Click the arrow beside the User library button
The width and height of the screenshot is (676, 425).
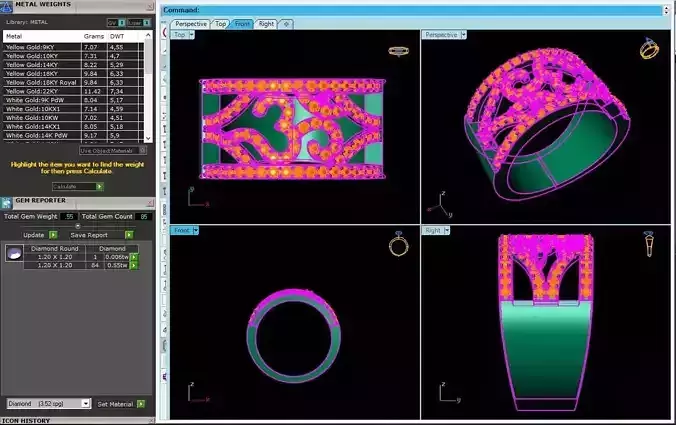147,22
